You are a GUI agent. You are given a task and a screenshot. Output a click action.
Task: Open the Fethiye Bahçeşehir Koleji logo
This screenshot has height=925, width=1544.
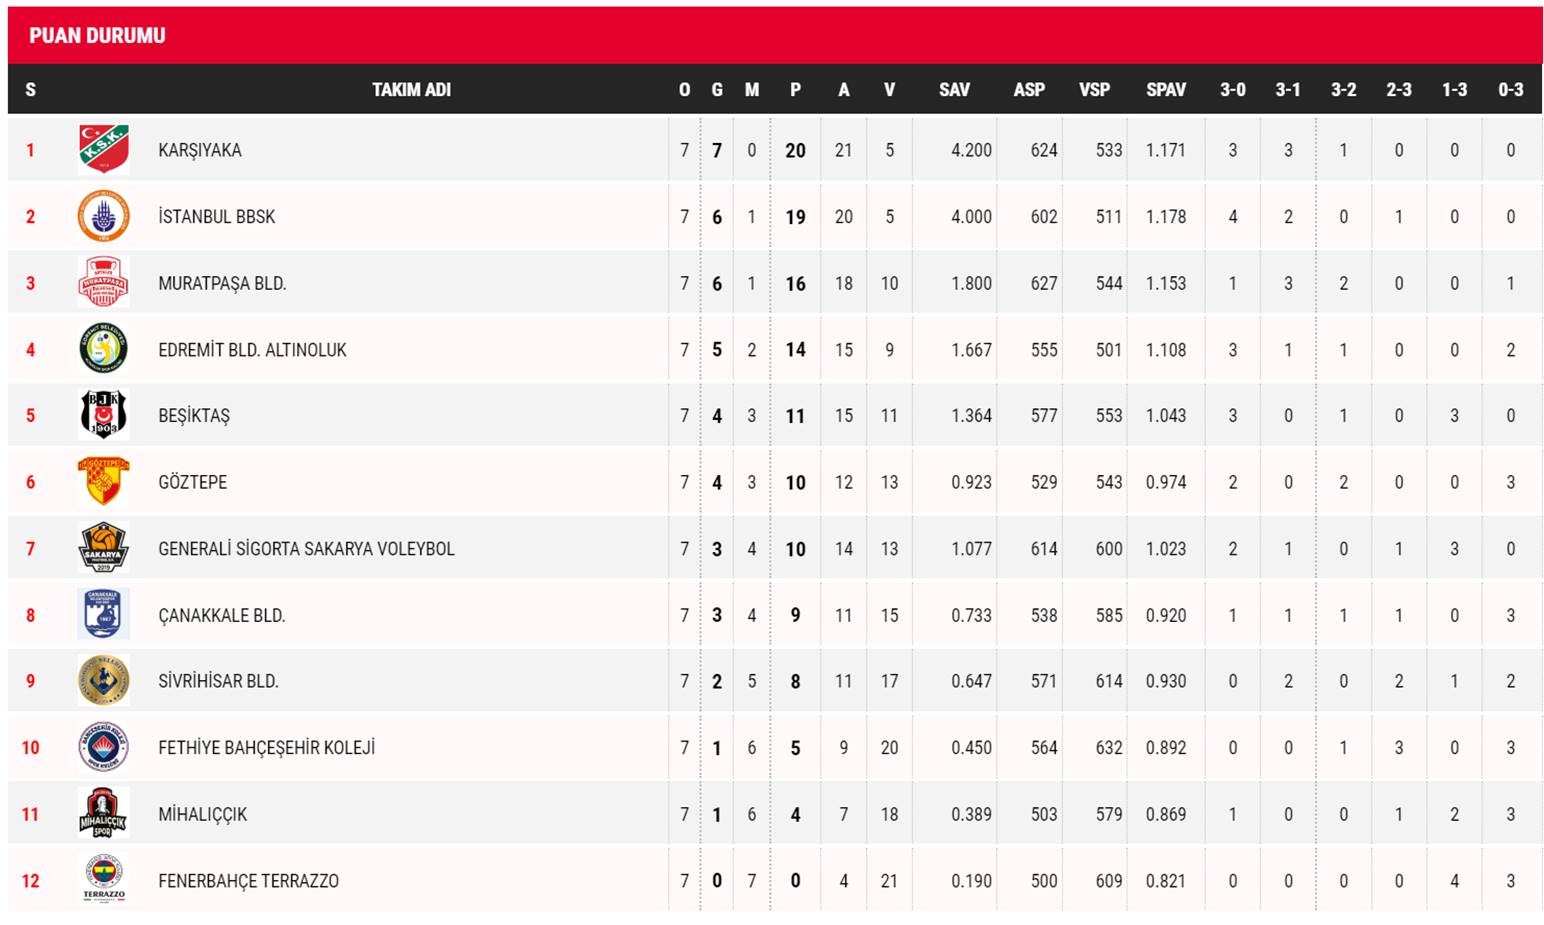click(104, 747)
